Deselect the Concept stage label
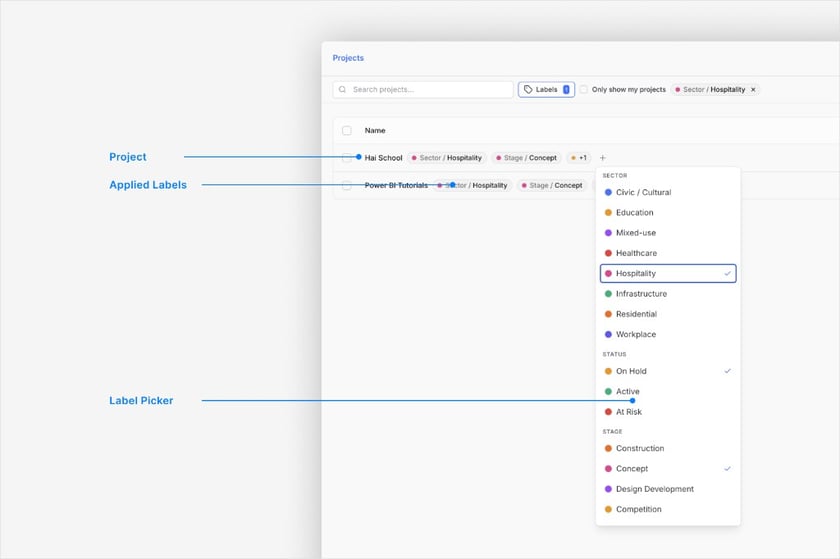 point(668,468)
